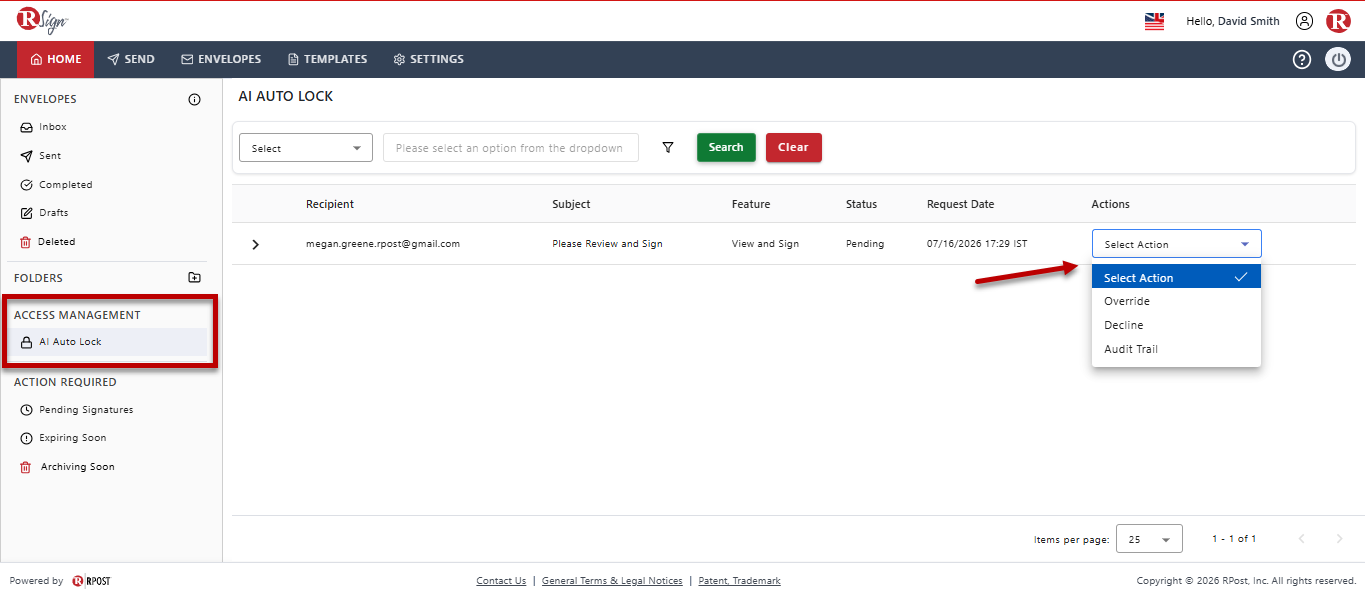Open the search criteria Select dropdown
Viewport: 1365px width, 596px height.
[306, 148]
